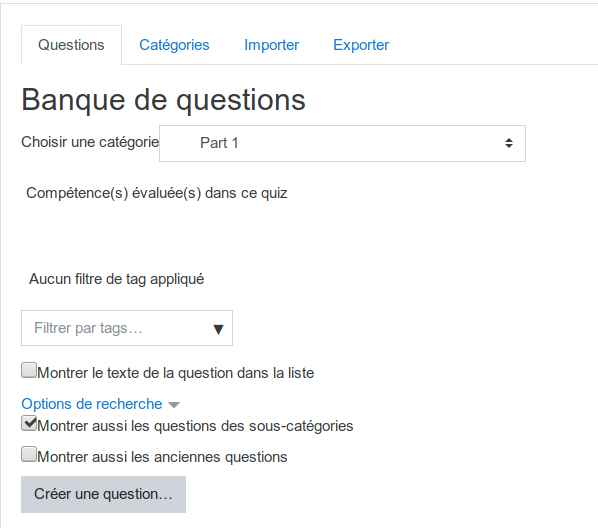Click the Filtrer par tags input field
The image size is (598, 528).
(x=118, y=328)
